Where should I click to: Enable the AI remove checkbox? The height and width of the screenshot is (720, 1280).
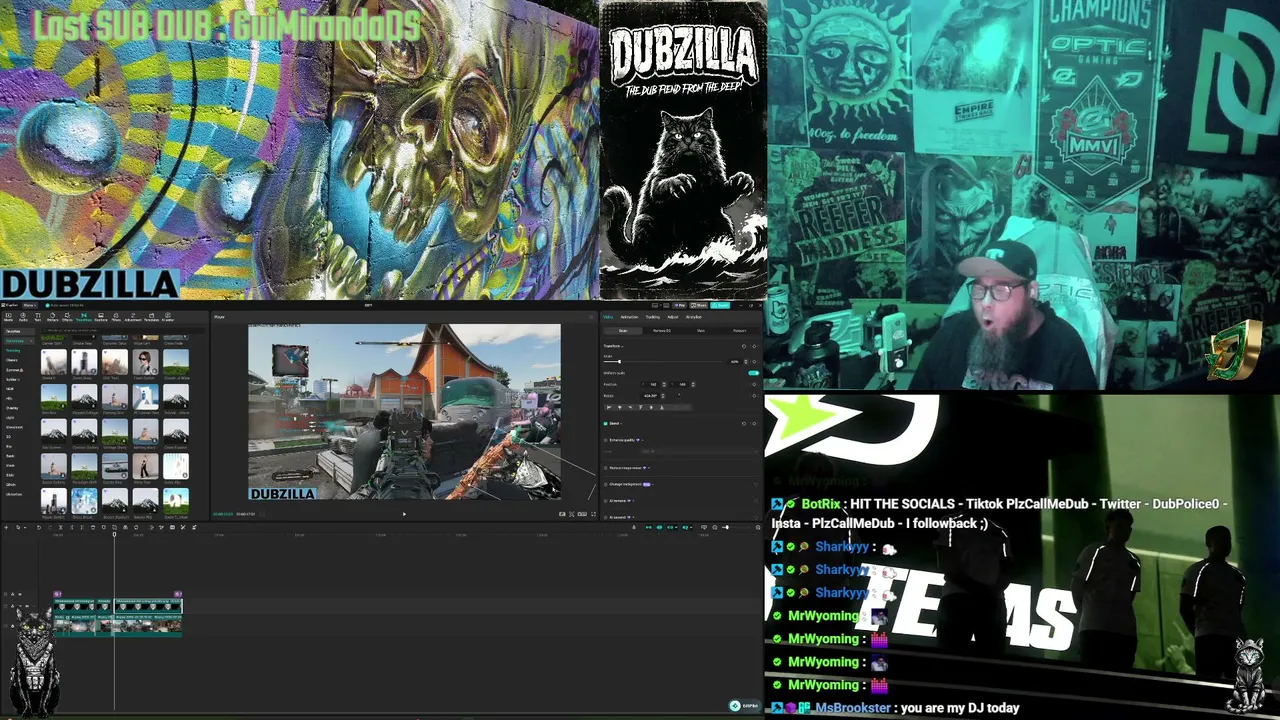coord(606,500)
